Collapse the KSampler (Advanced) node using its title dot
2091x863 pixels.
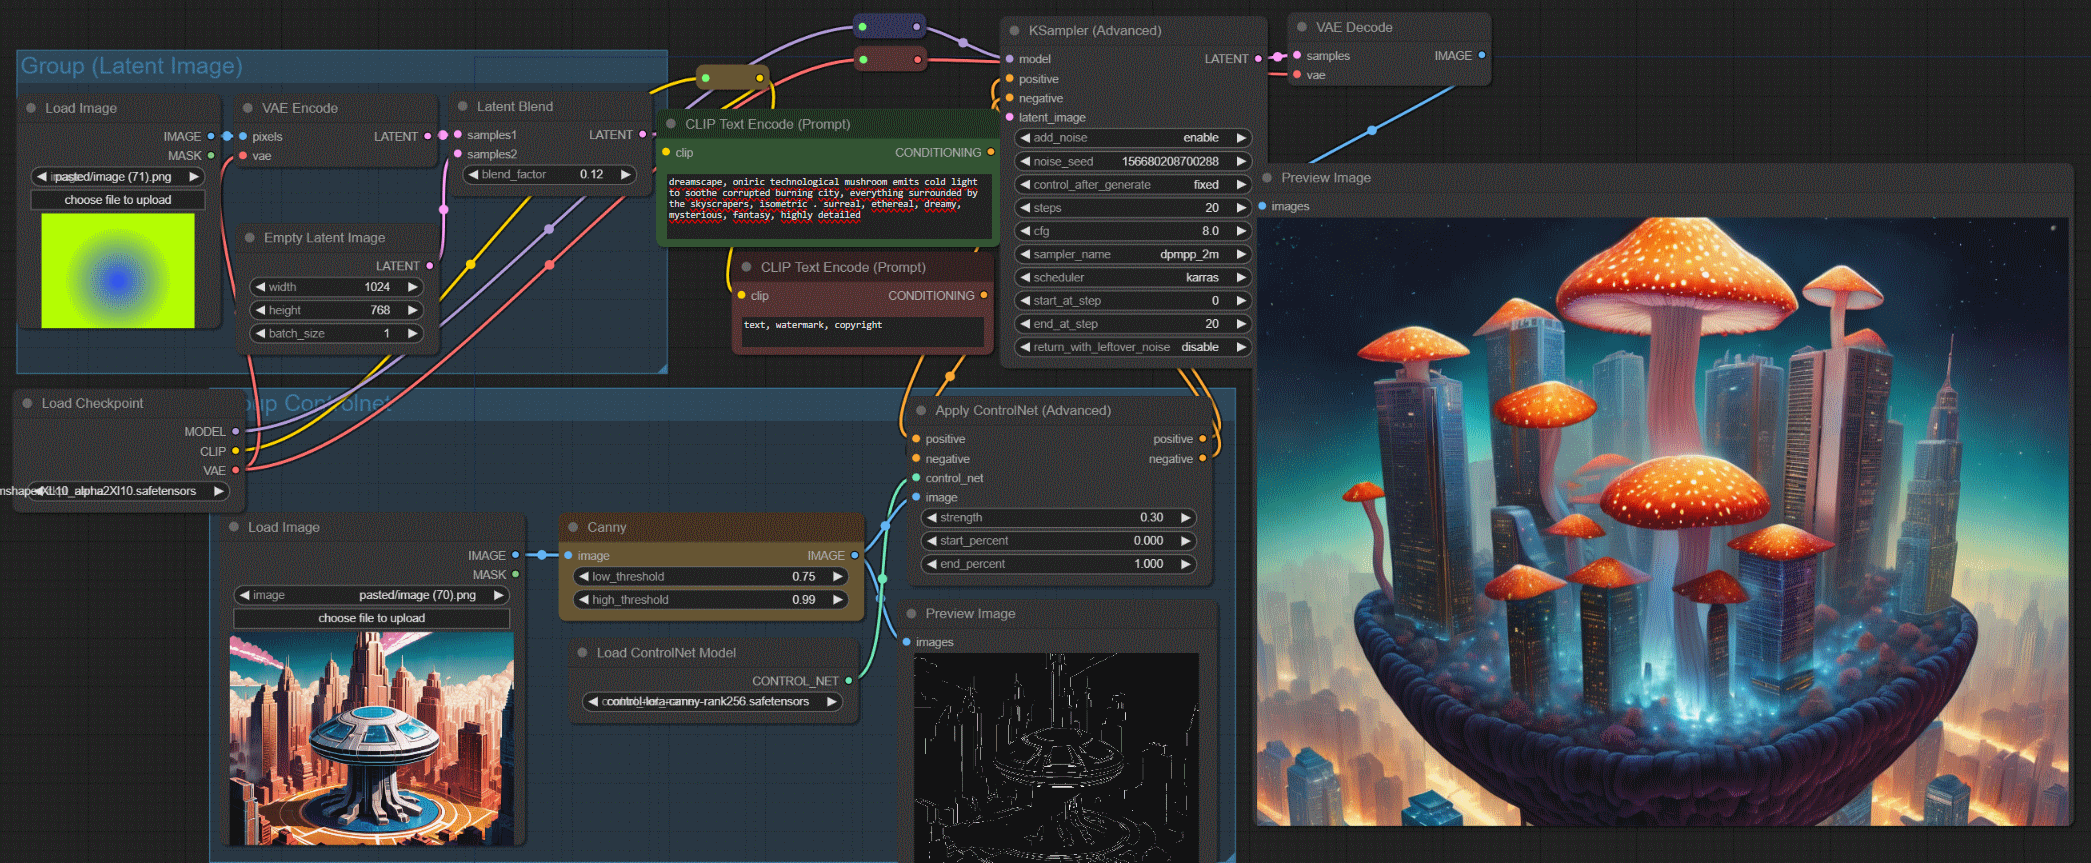[1015, 31]
